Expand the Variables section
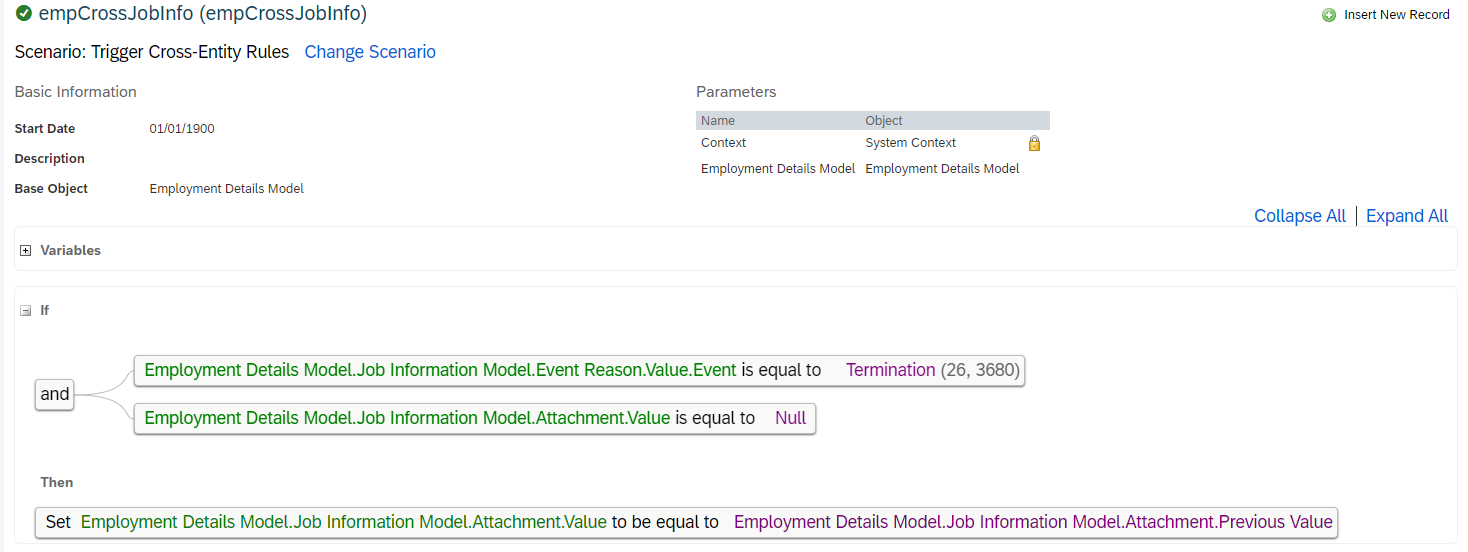This screenshot has height=552, width=1468. tap(26, 251)
